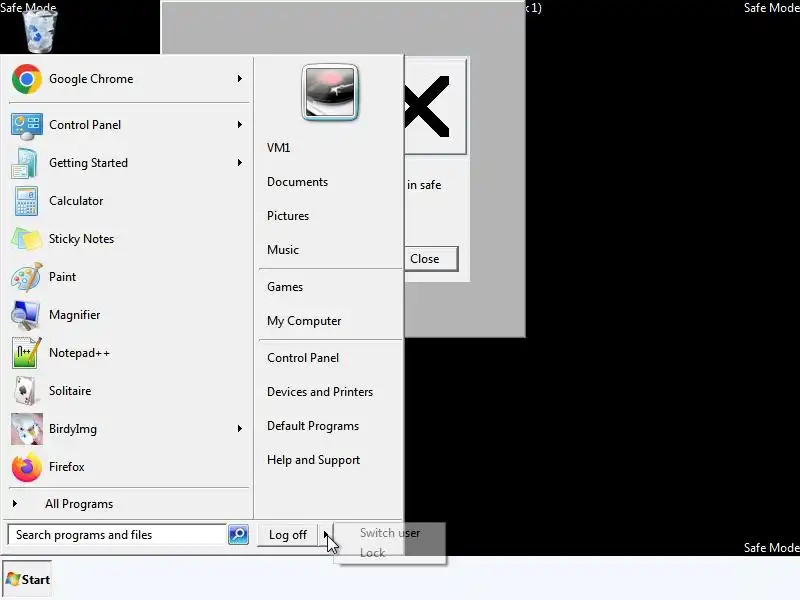This screenshot has height=600, width=800.
Task: Open Default Programs
Action: [x=313, y=426]
